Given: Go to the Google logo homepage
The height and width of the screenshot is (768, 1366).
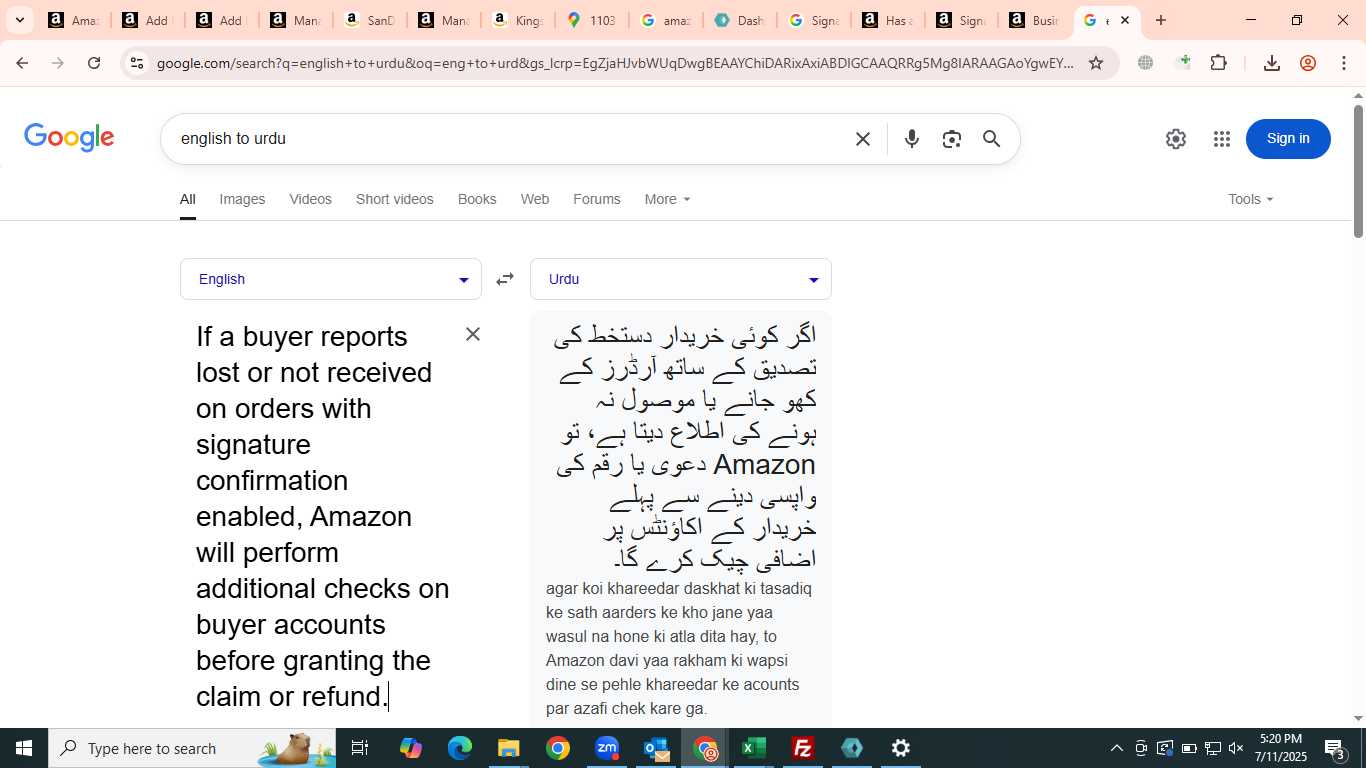Looking at the screenshot, I should point(69,138).
